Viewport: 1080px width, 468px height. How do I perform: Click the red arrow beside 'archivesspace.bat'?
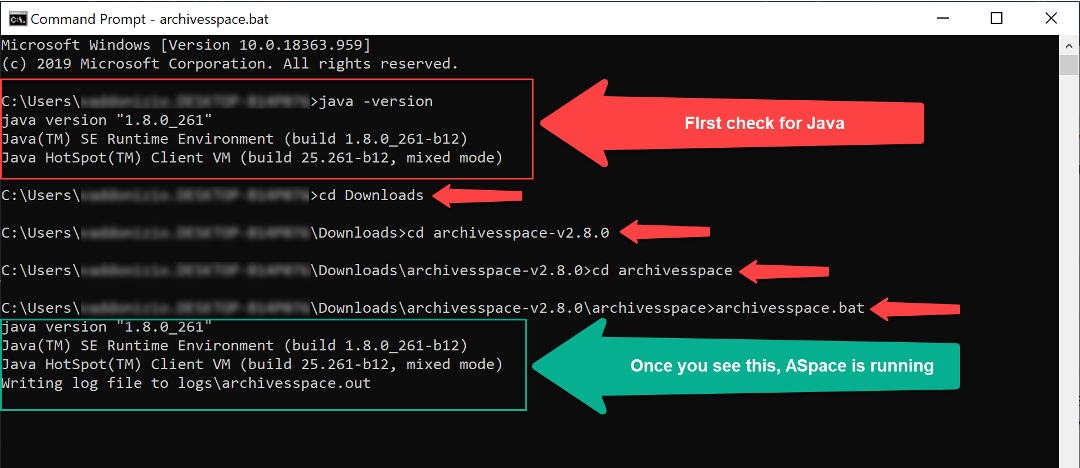point(920,308)
